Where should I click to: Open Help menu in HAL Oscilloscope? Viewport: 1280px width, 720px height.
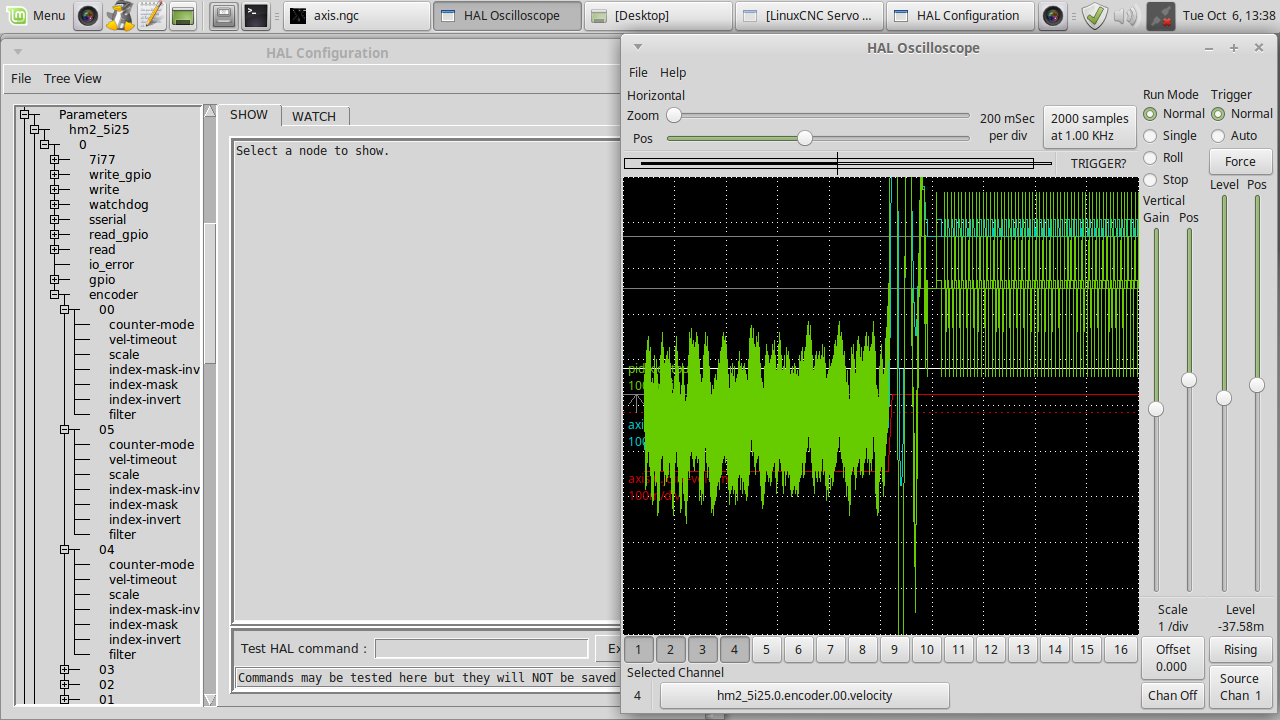pyautogui.click(x=673, y=72)
